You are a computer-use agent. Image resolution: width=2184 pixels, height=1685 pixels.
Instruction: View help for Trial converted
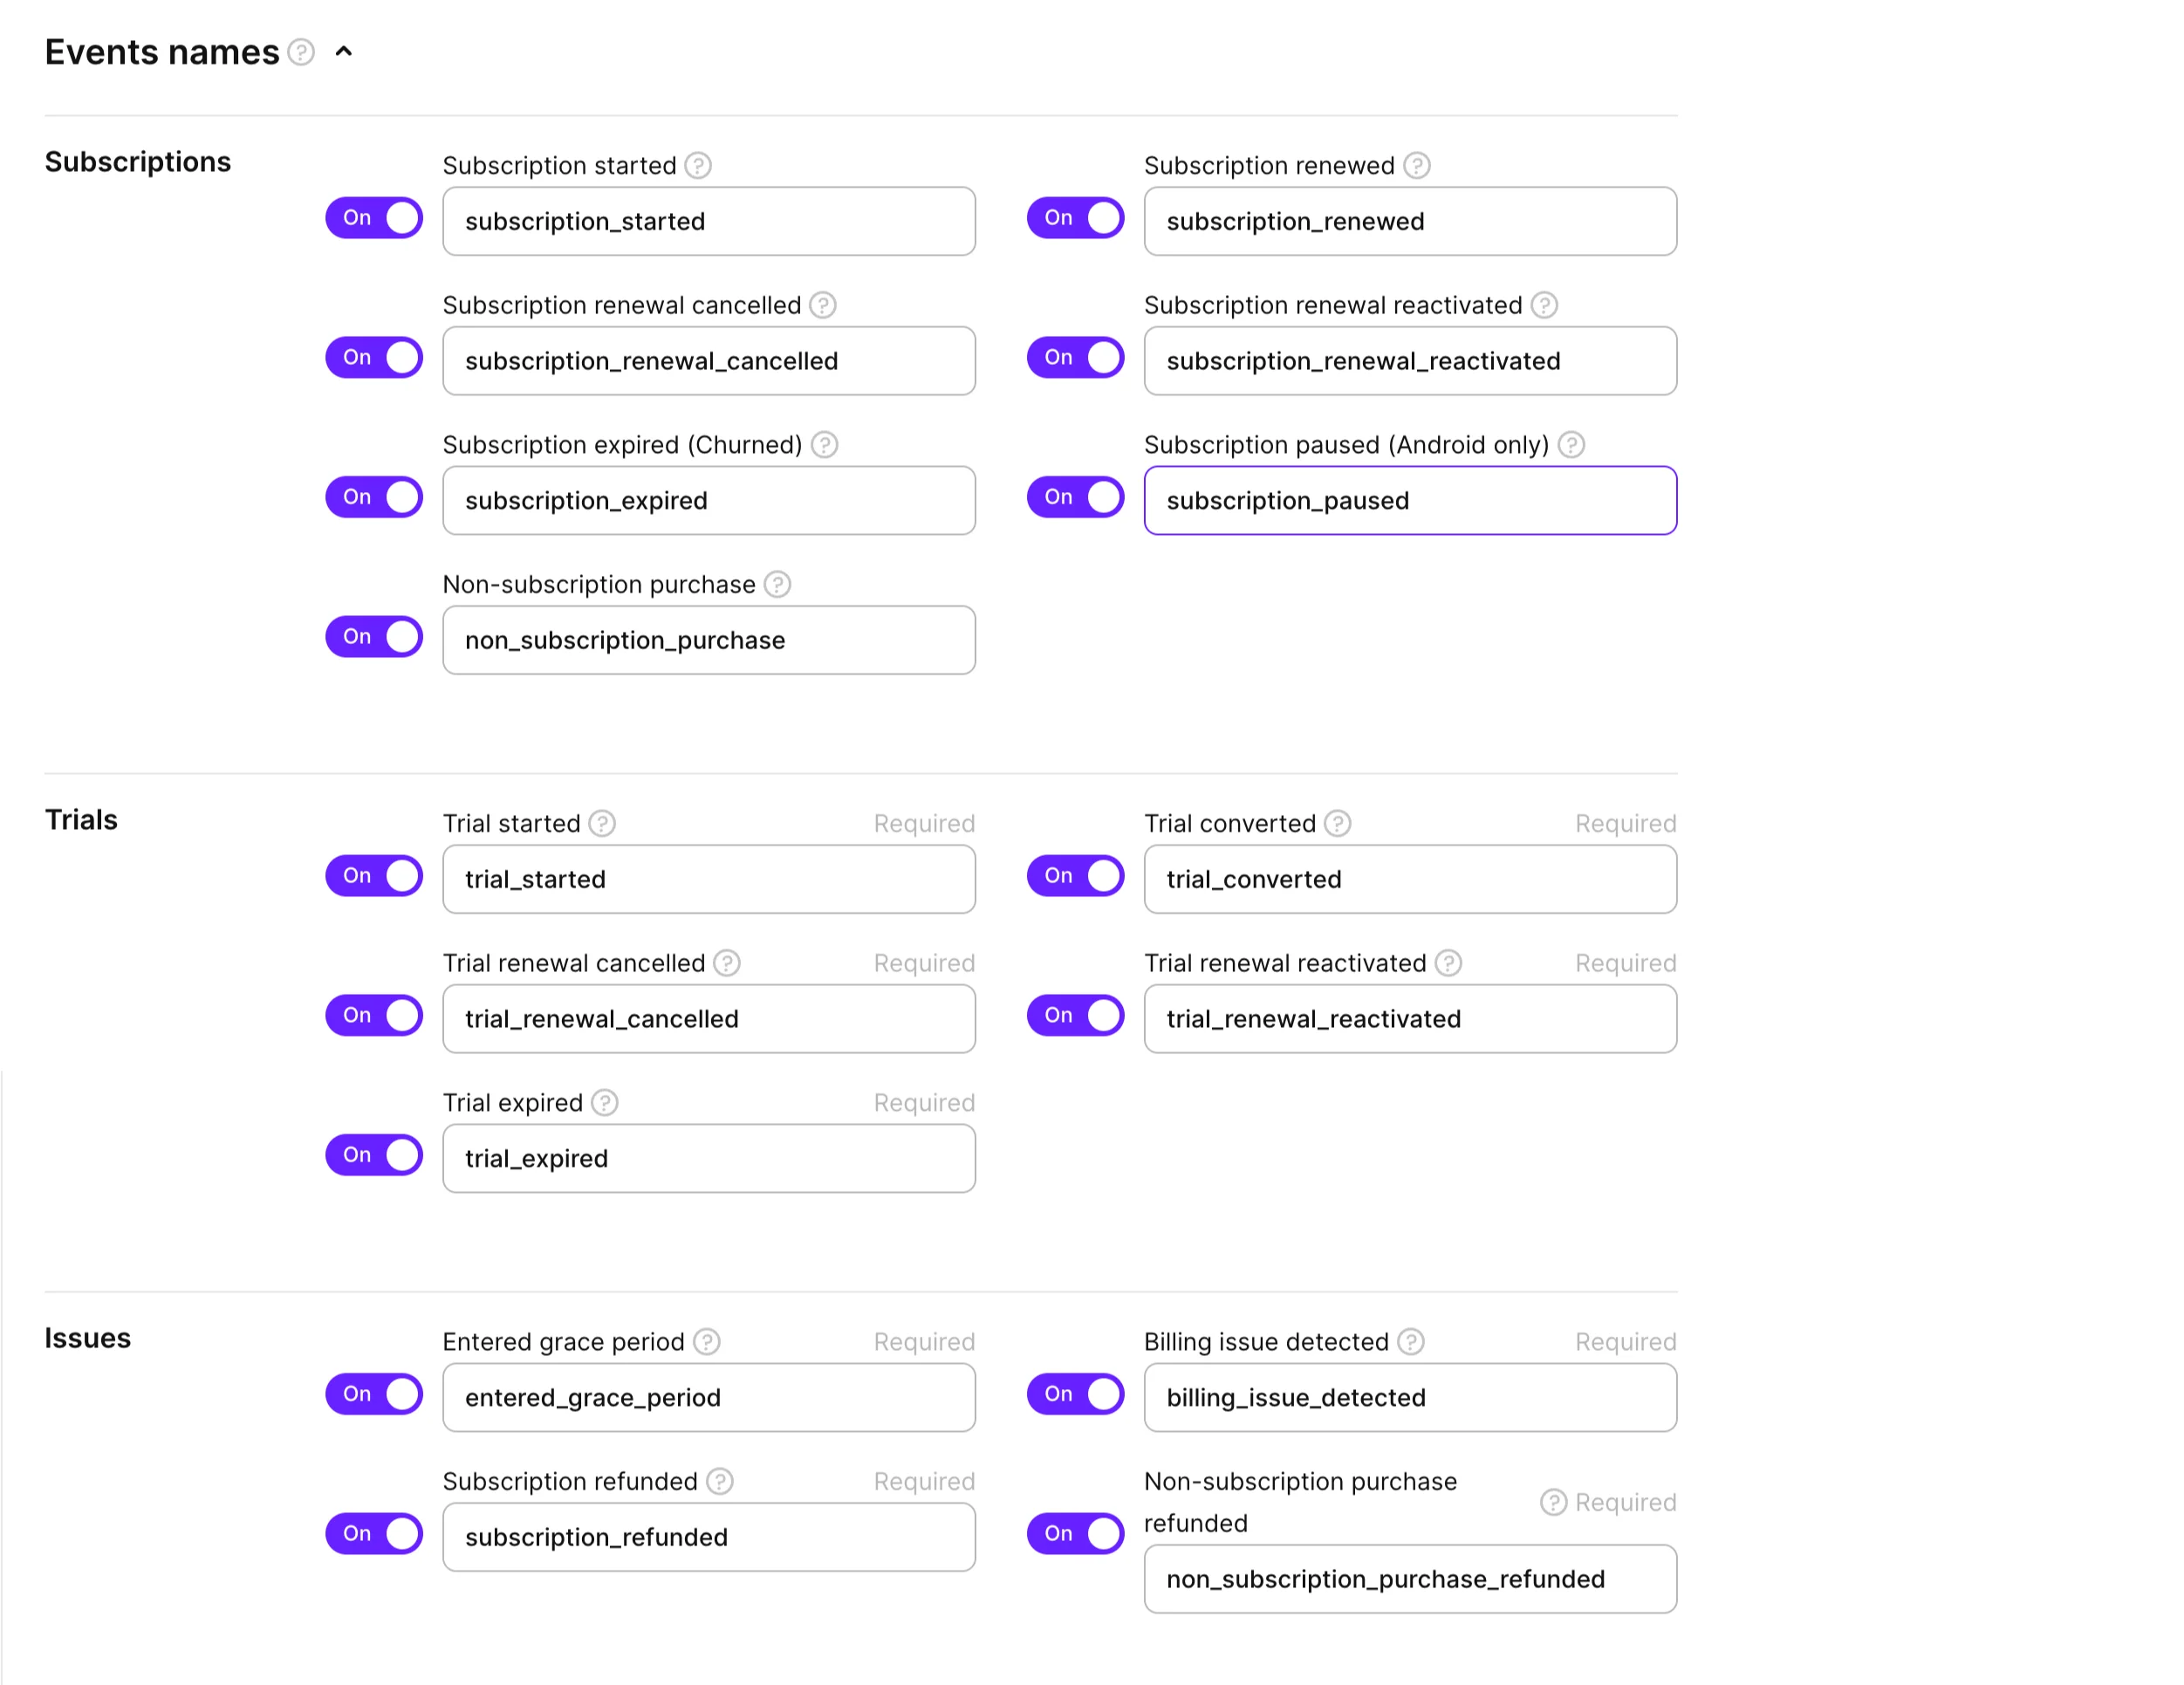[1337, 823]
